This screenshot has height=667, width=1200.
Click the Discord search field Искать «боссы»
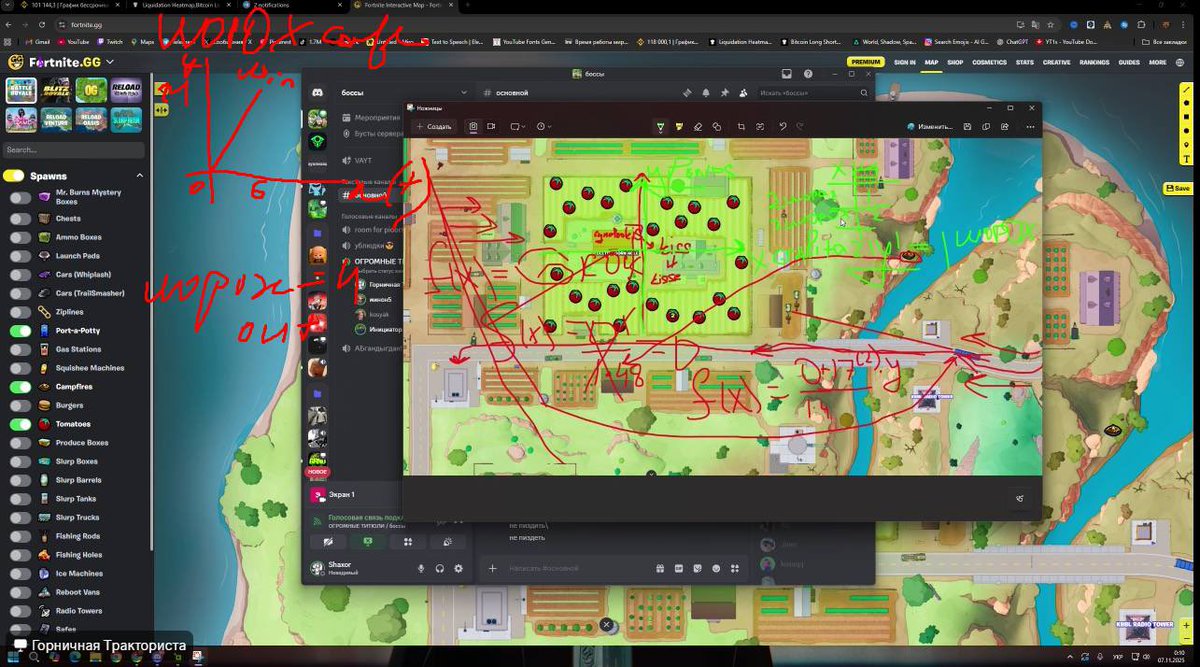tap(813, 93)
